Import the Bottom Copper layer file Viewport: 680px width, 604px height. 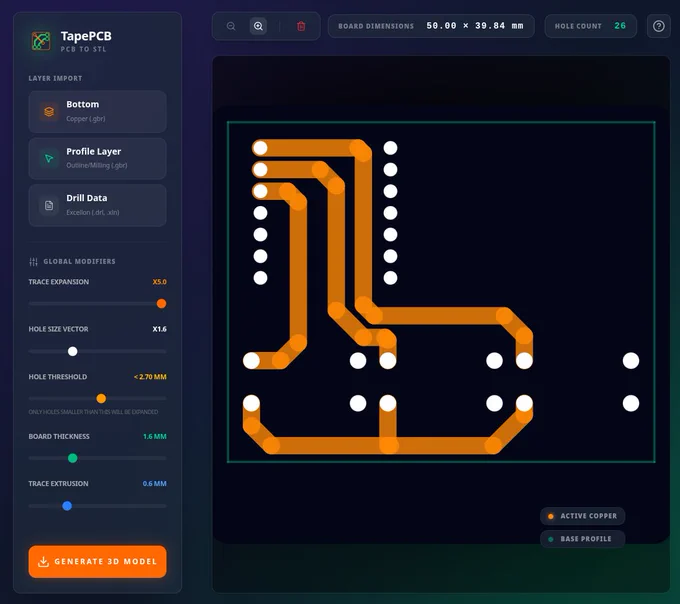[x=98, y=111]
